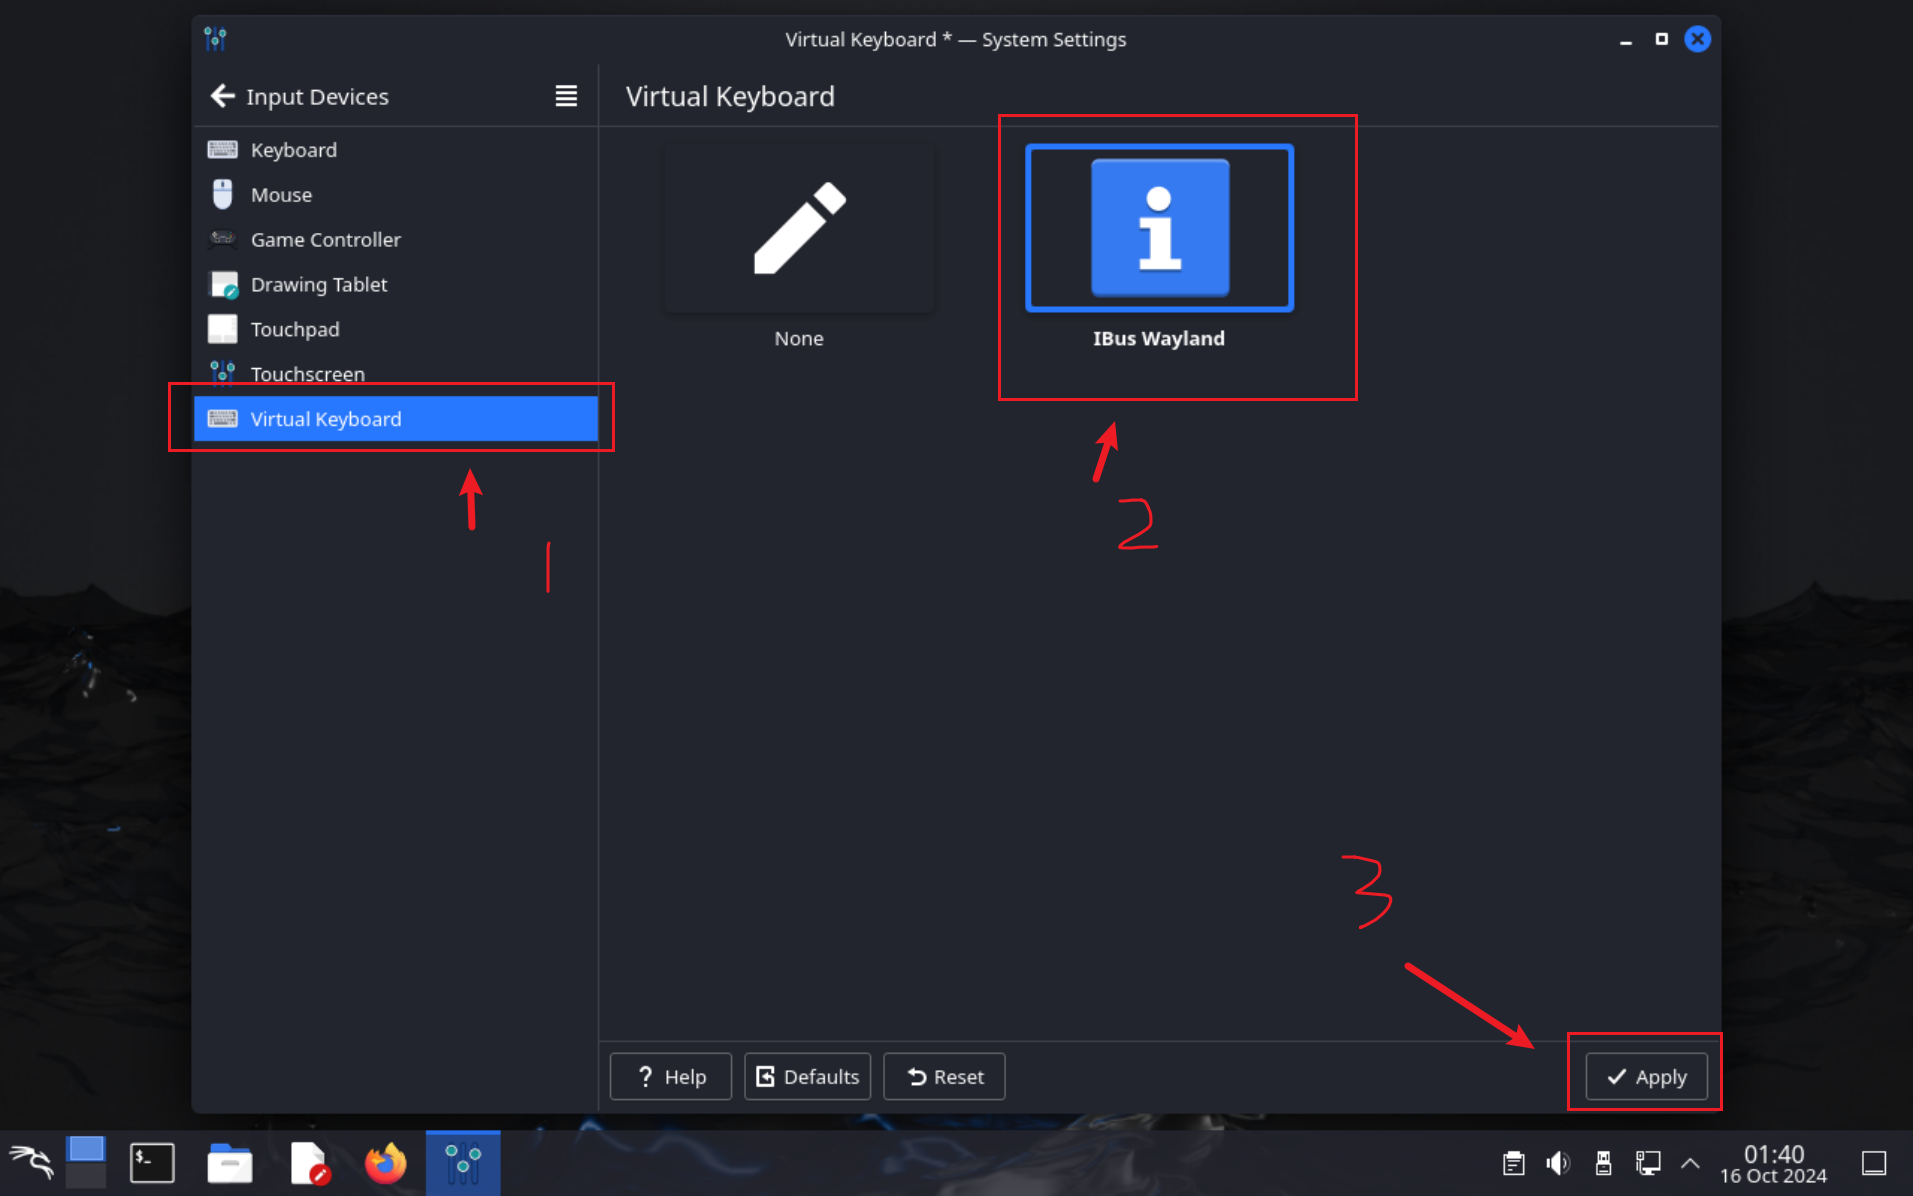Minimize the System Settings window
The width and height of the screenshot is (1913, 1196).
(x=1626, y=40)
